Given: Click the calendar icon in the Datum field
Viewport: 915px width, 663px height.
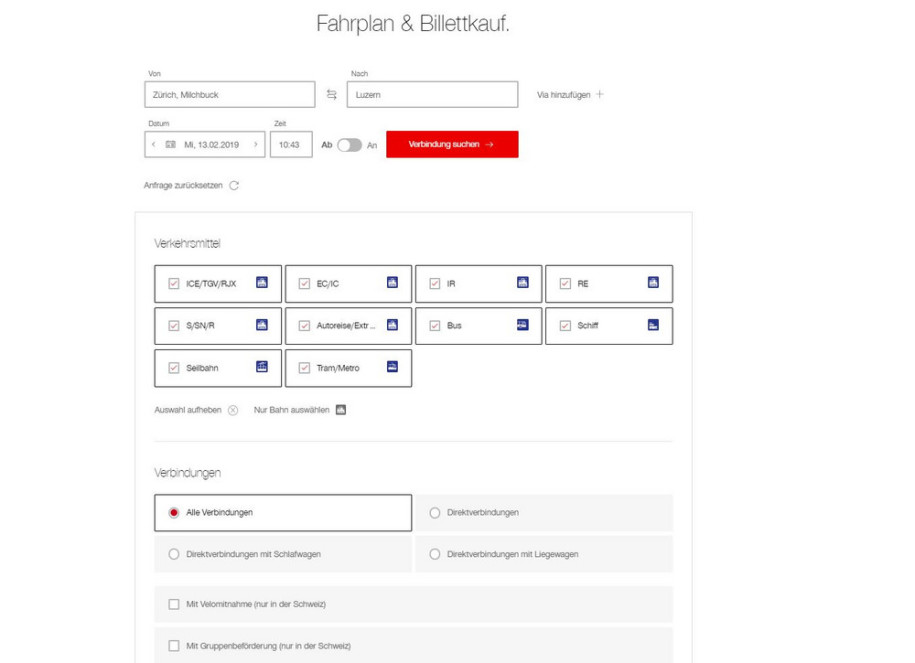Looking at the screenshot, I should pyautogui.click(x=170, y=144).
